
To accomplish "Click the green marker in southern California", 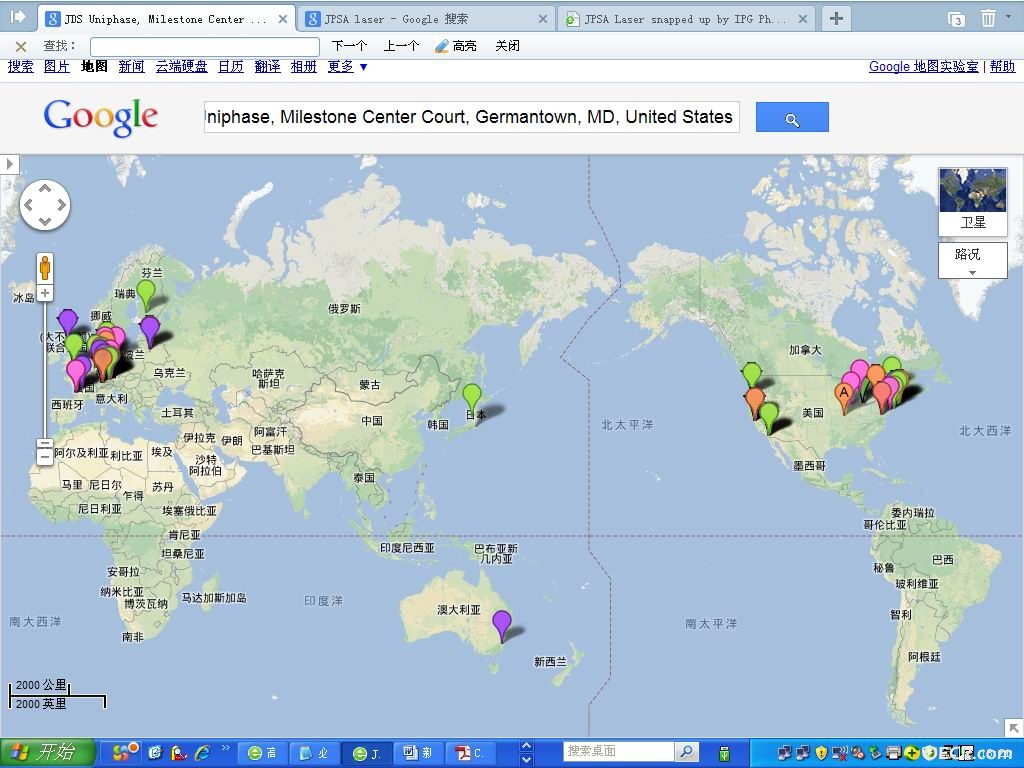I will tap(769, 417).
